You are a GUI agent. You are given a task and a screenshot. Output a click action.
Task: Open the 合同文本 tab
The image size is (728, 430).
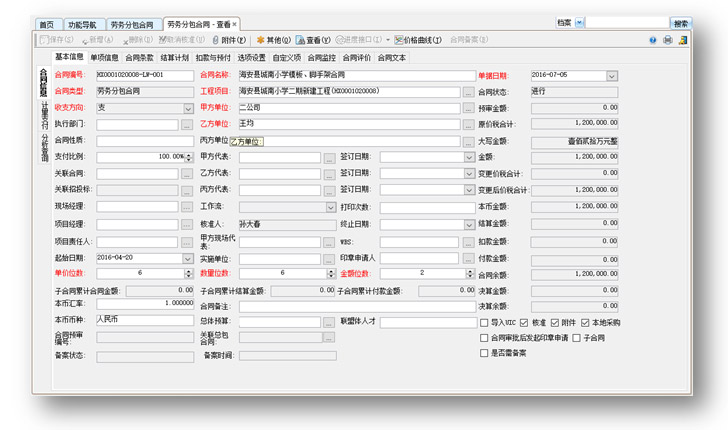pos(392,58)
